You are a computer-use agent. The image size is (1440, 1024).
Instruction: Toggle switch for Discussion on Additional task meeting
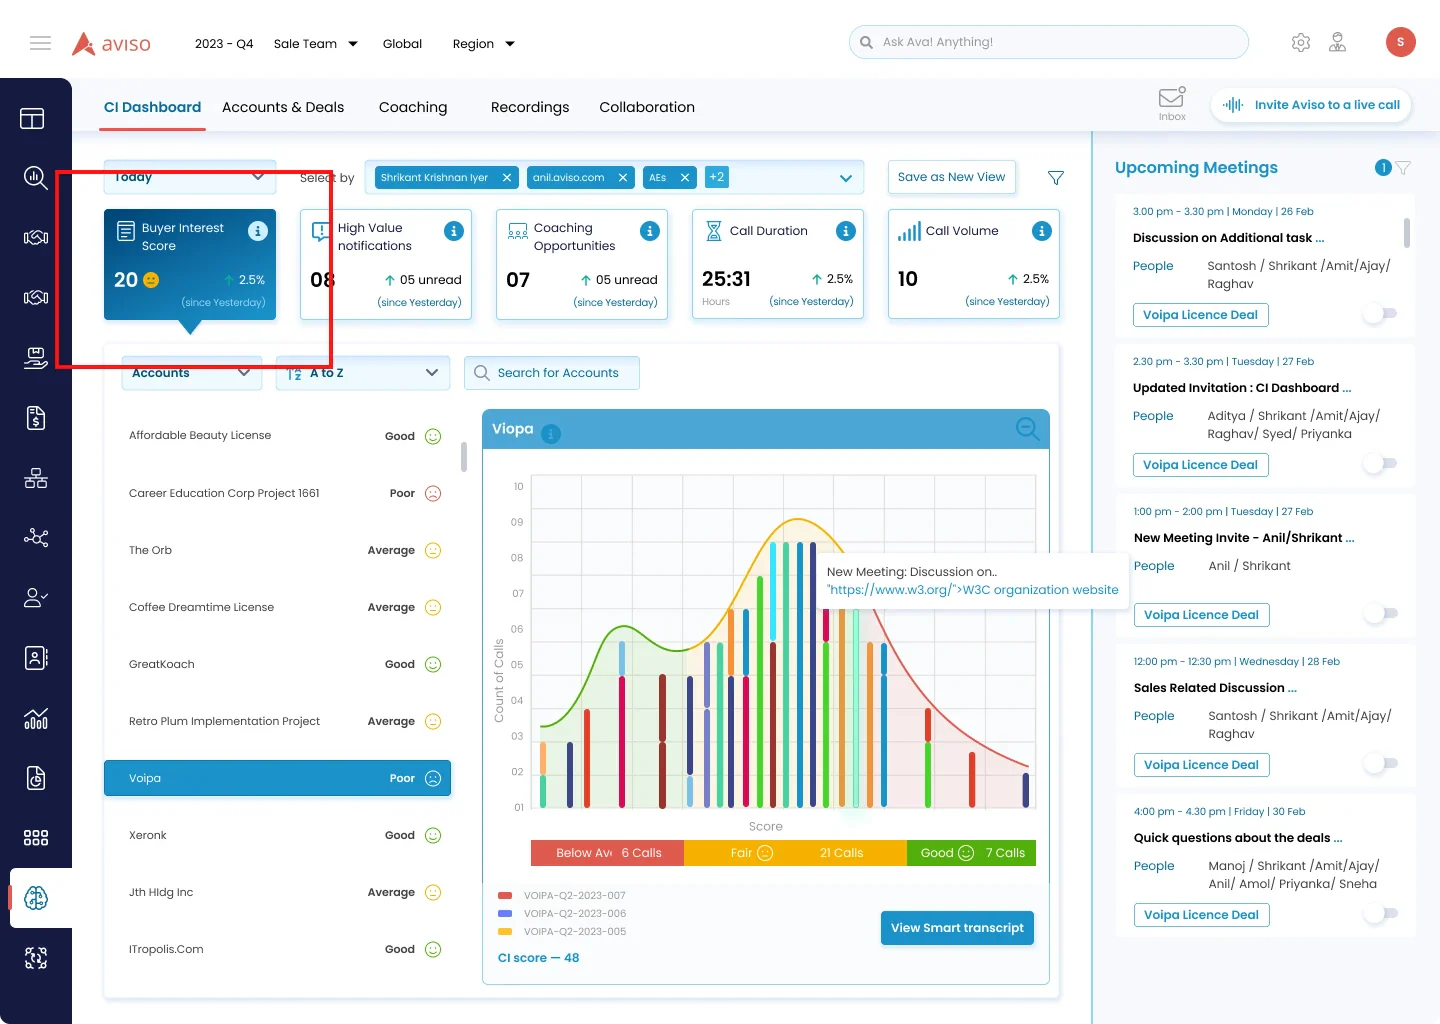(x=1381, y=314)
